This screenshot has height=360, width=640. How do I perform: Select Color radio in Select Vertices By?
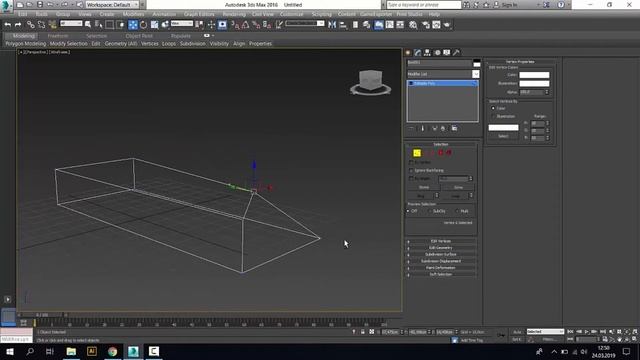[x=493, y=108]
